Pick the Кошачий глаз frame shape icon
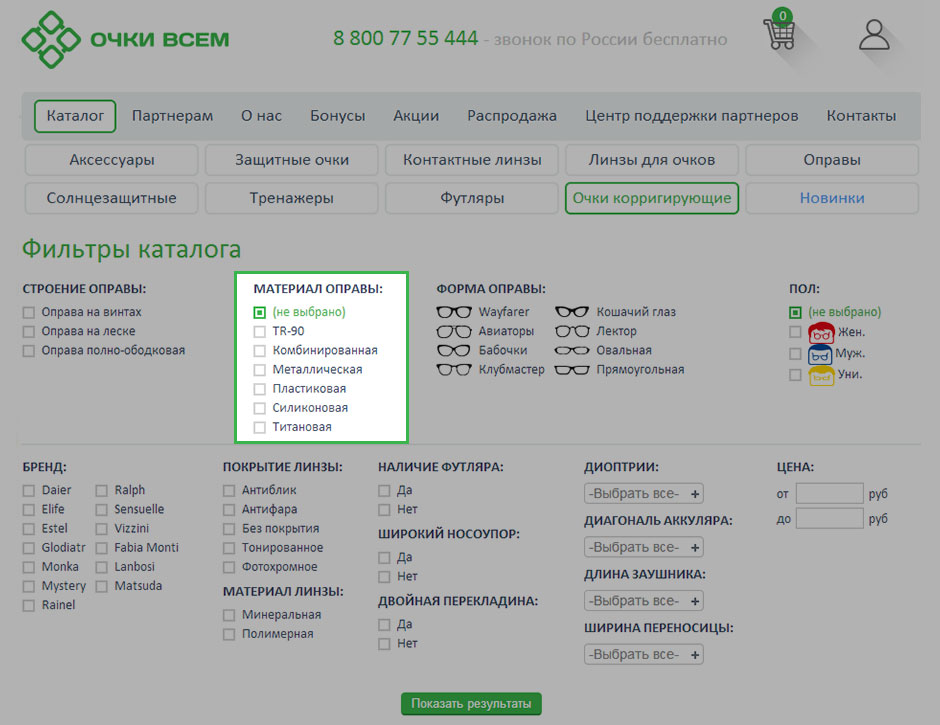Image resolution: width=940 pixels, height=725 pixels. coord(572,312)
